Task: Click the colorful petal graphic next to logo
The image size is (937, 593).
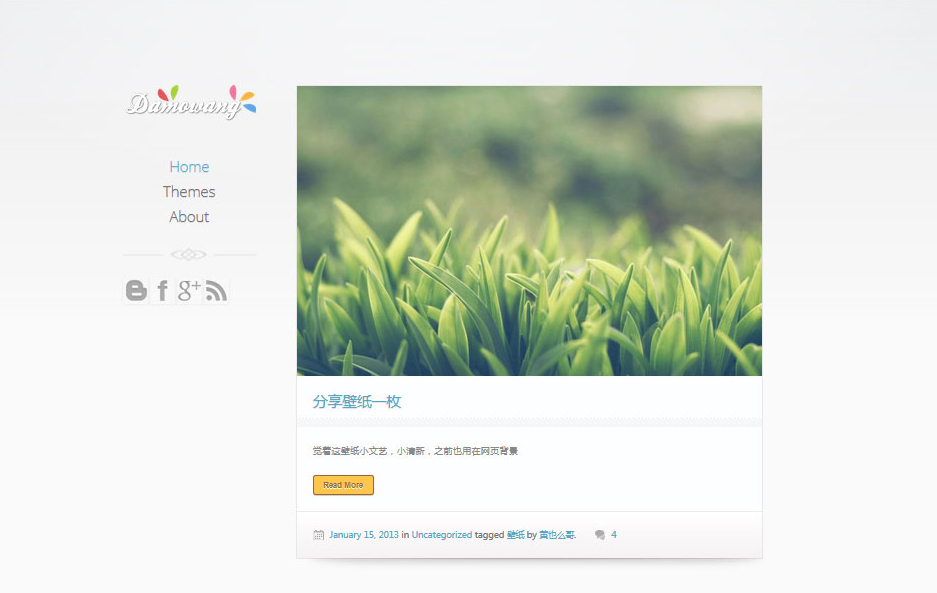Action: (245, 97)
